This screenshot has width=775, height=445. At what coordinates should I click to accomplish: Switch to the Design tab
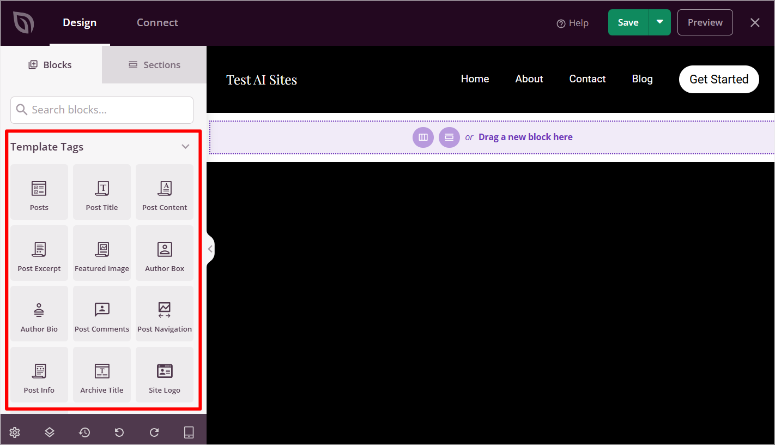click(80, 23)
